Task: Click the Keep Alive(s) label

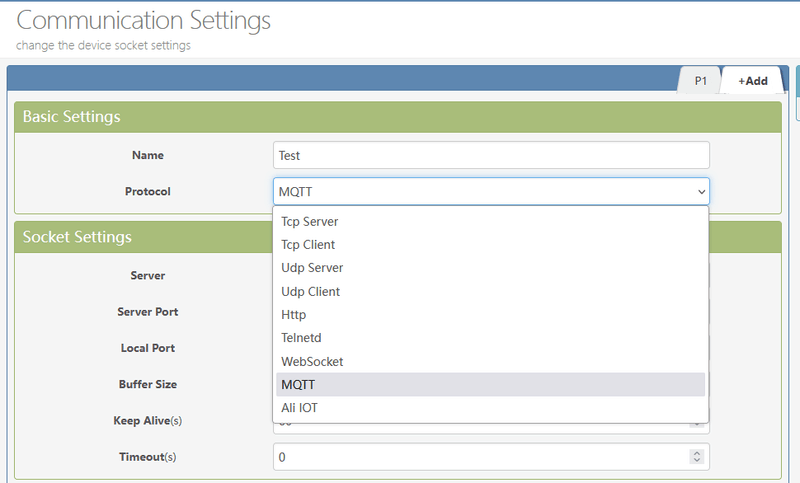Action: coord(148,420)
